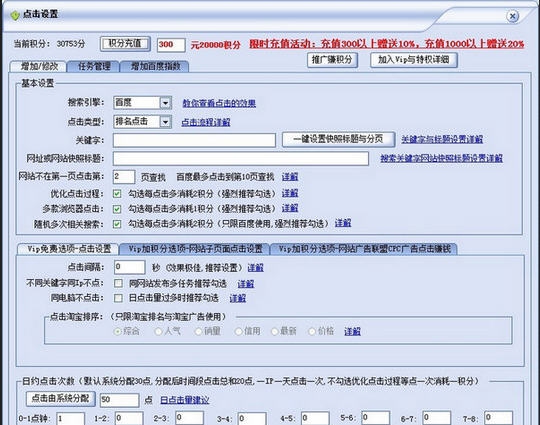
Task: Click the 加入Vip与特权详细 button
Action: pos(414,60)
